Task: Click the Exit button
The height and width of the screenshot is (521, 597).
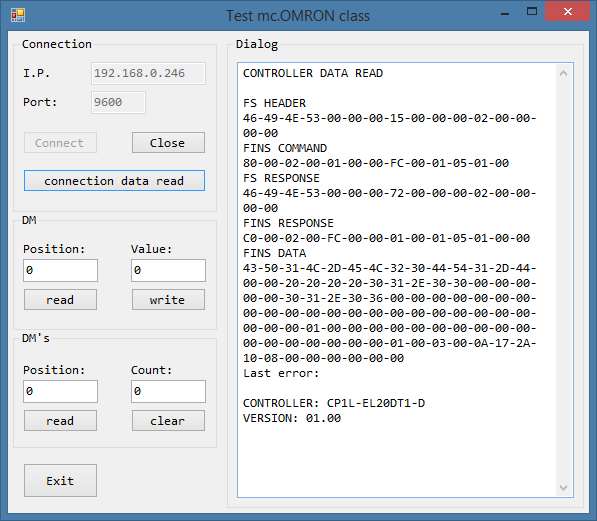Action: 60,480
